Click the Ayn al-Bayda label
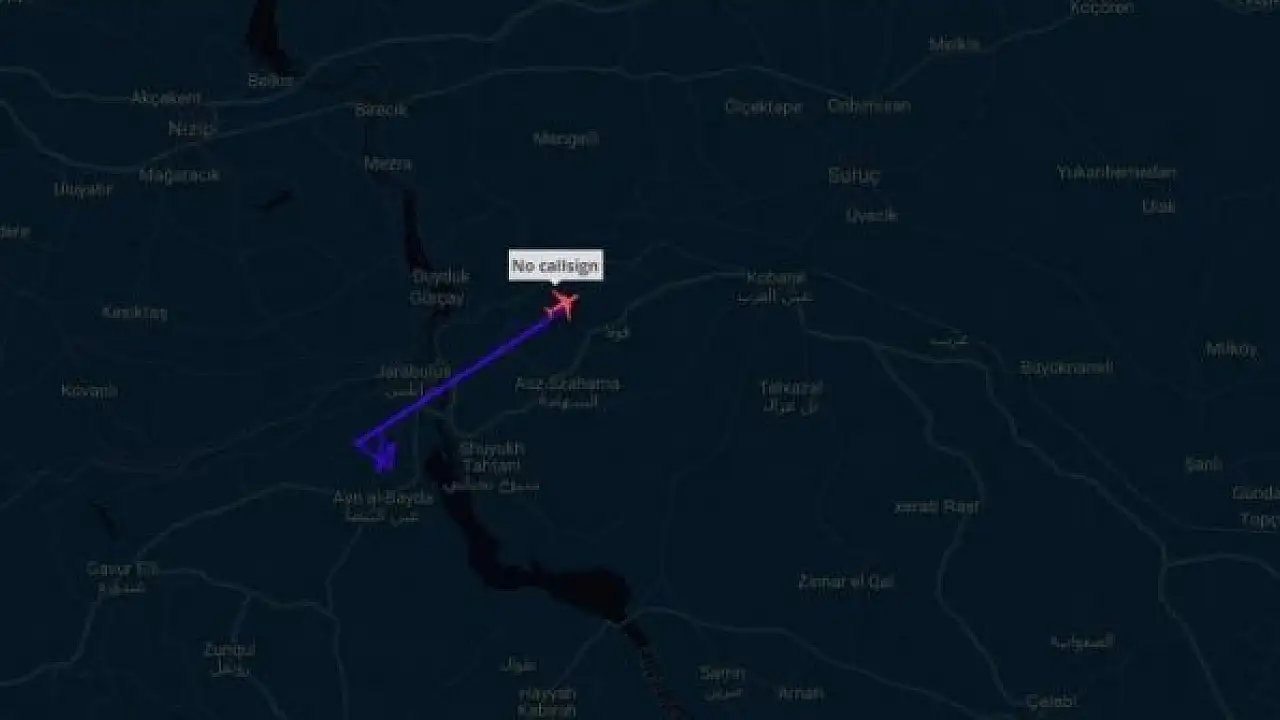The height and width of the screenshot is (720, 1280). click(383, 497)
